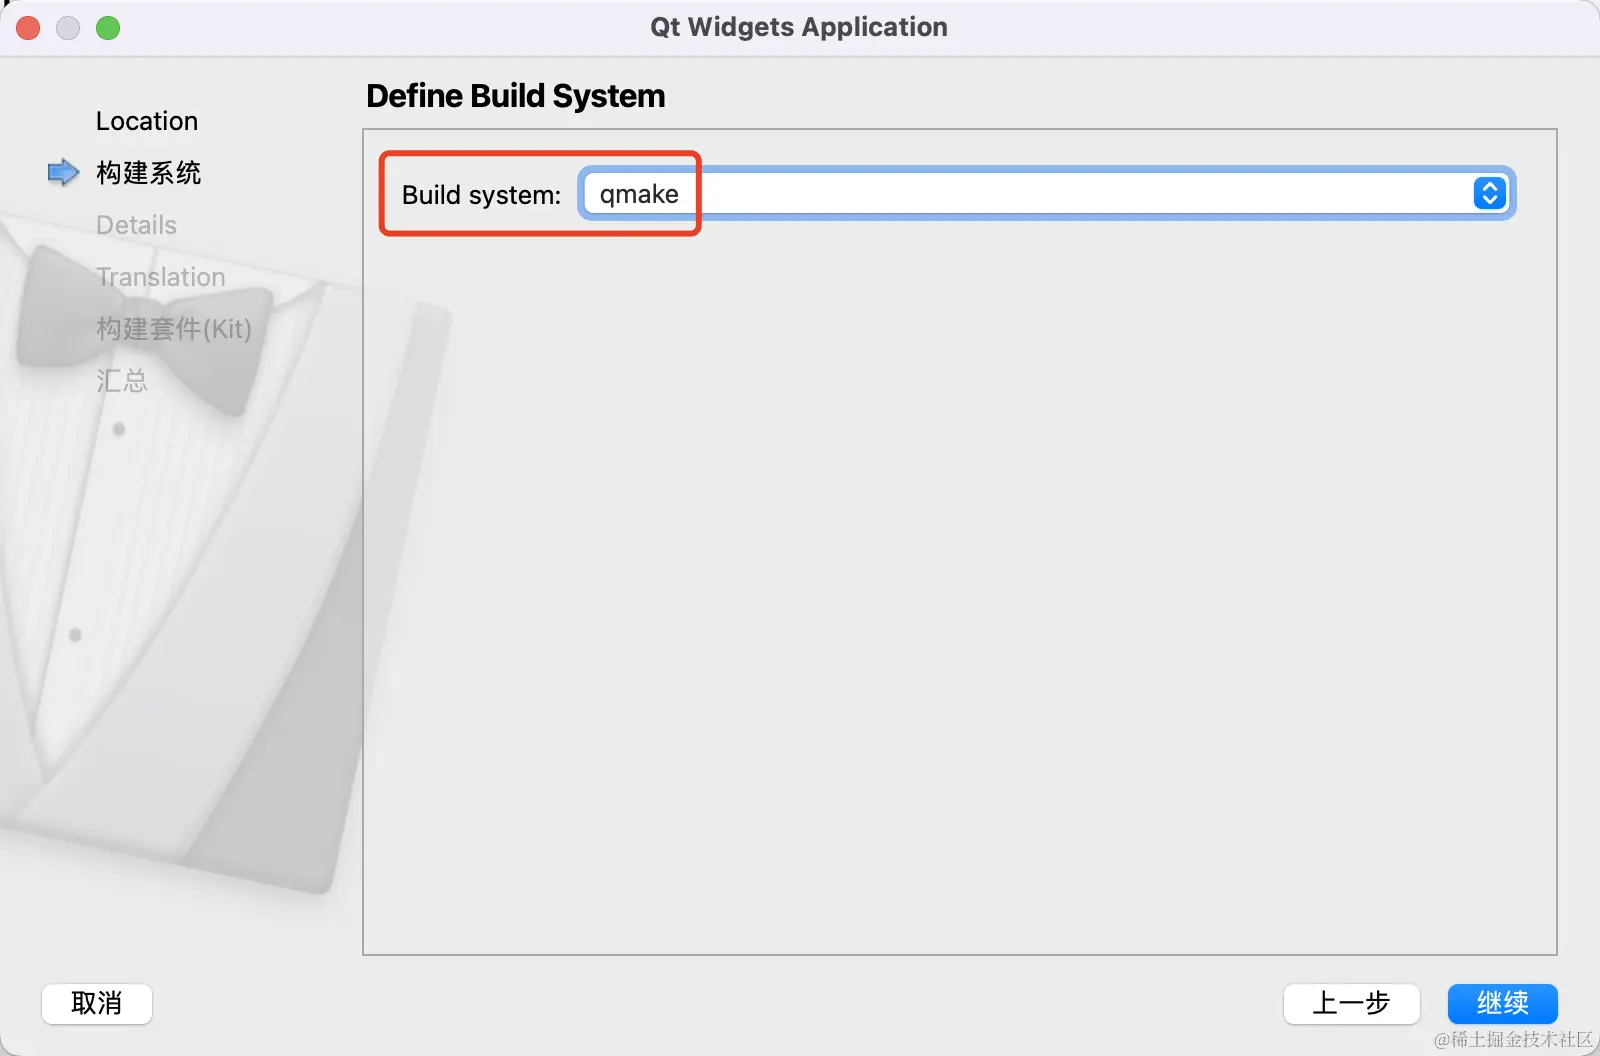Click the Build system: label
This screenshot has height=1056, width=1600.
click(481, 195)
